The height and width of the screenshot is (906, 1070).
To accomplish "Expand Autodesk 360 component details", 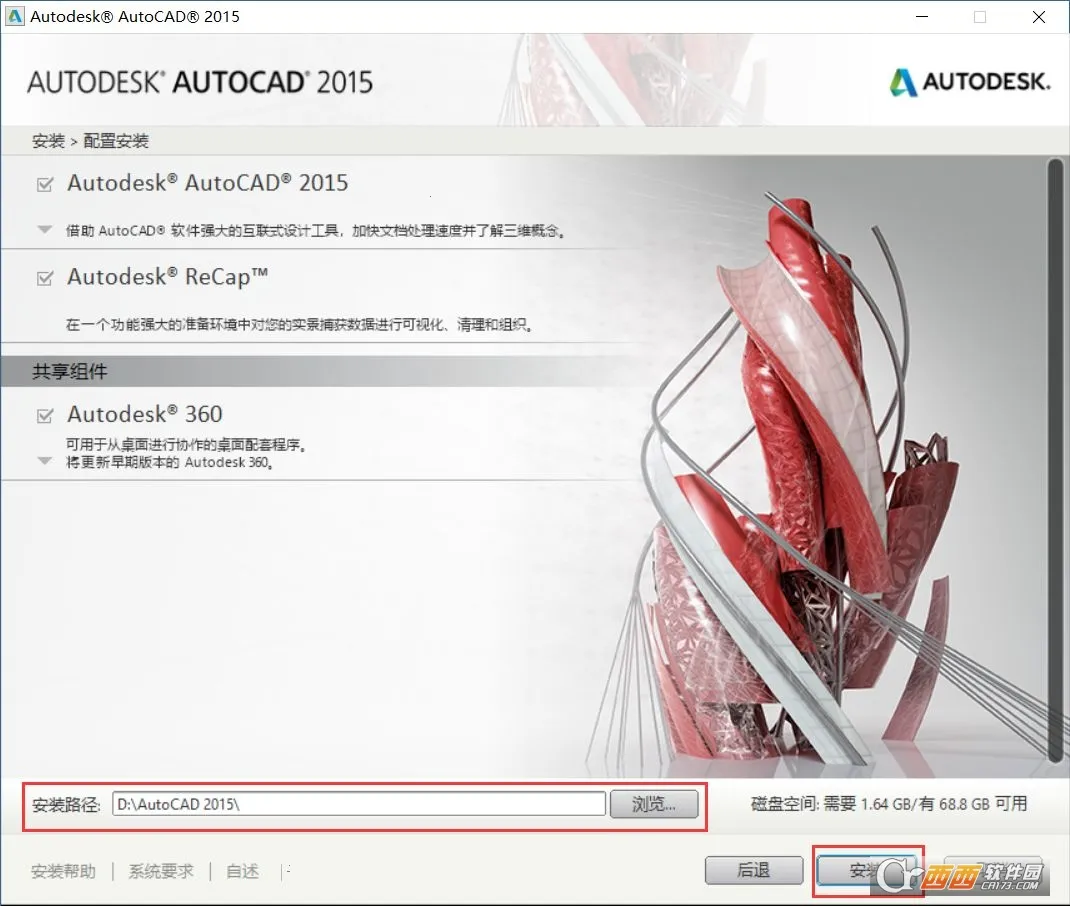I will coord(44,461).
